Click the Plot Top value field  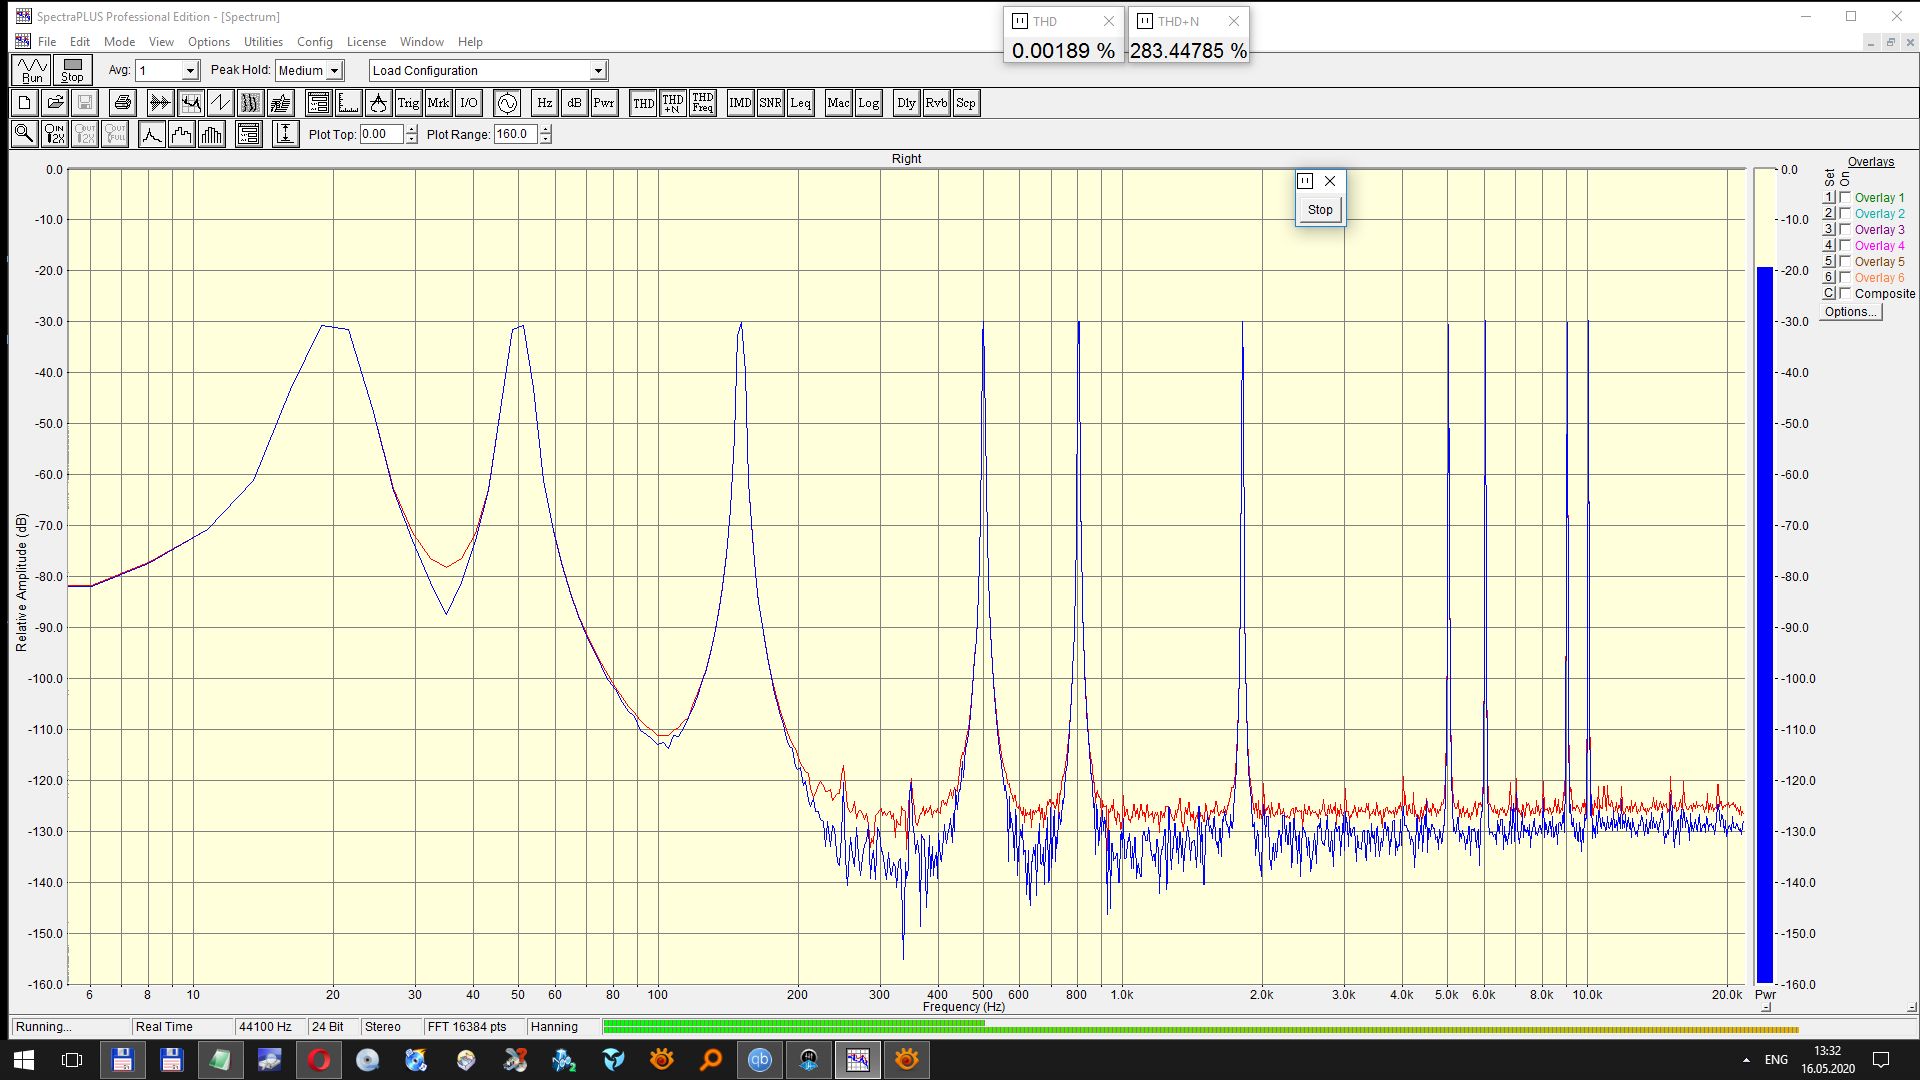point(381,134)
